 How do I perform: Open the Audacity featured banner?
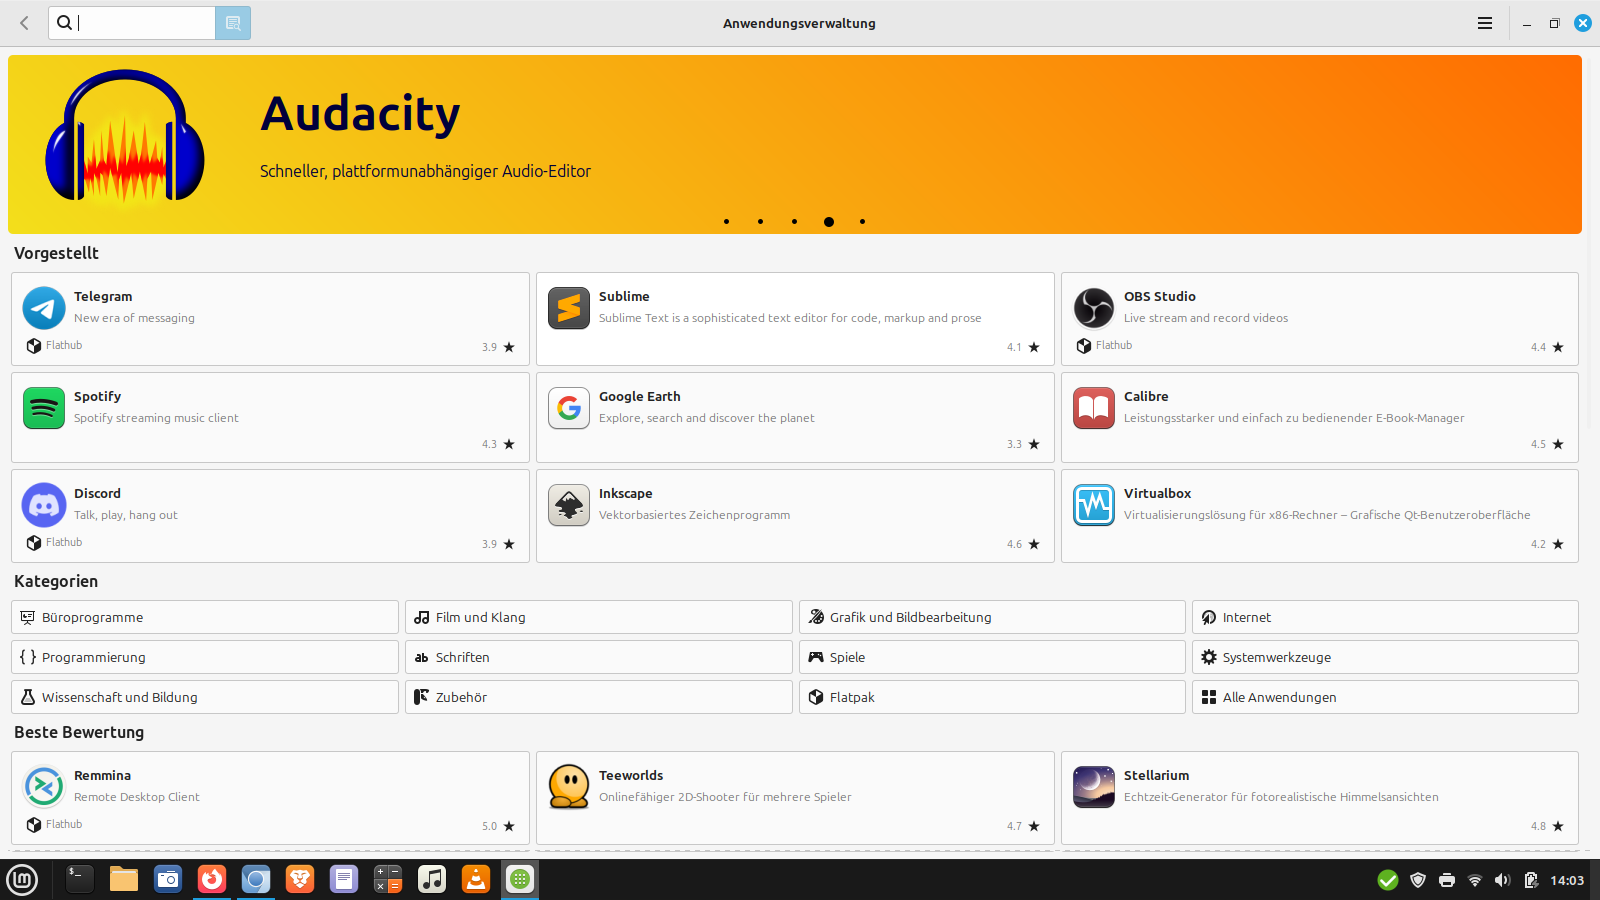coord(795,144)
